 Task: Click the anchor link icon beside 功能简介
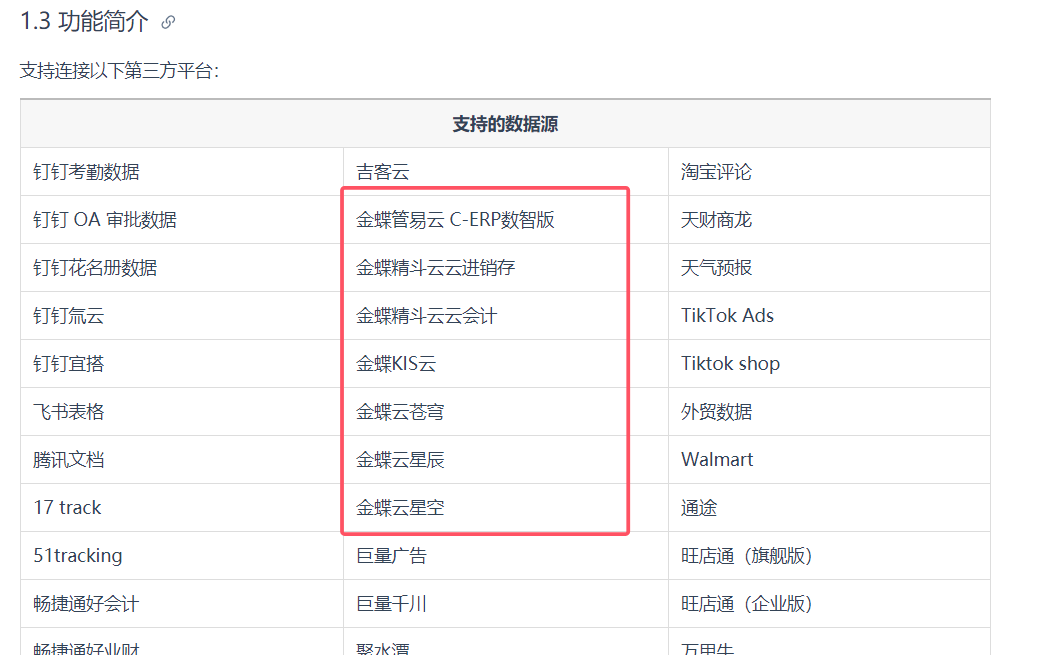[168, 22]
